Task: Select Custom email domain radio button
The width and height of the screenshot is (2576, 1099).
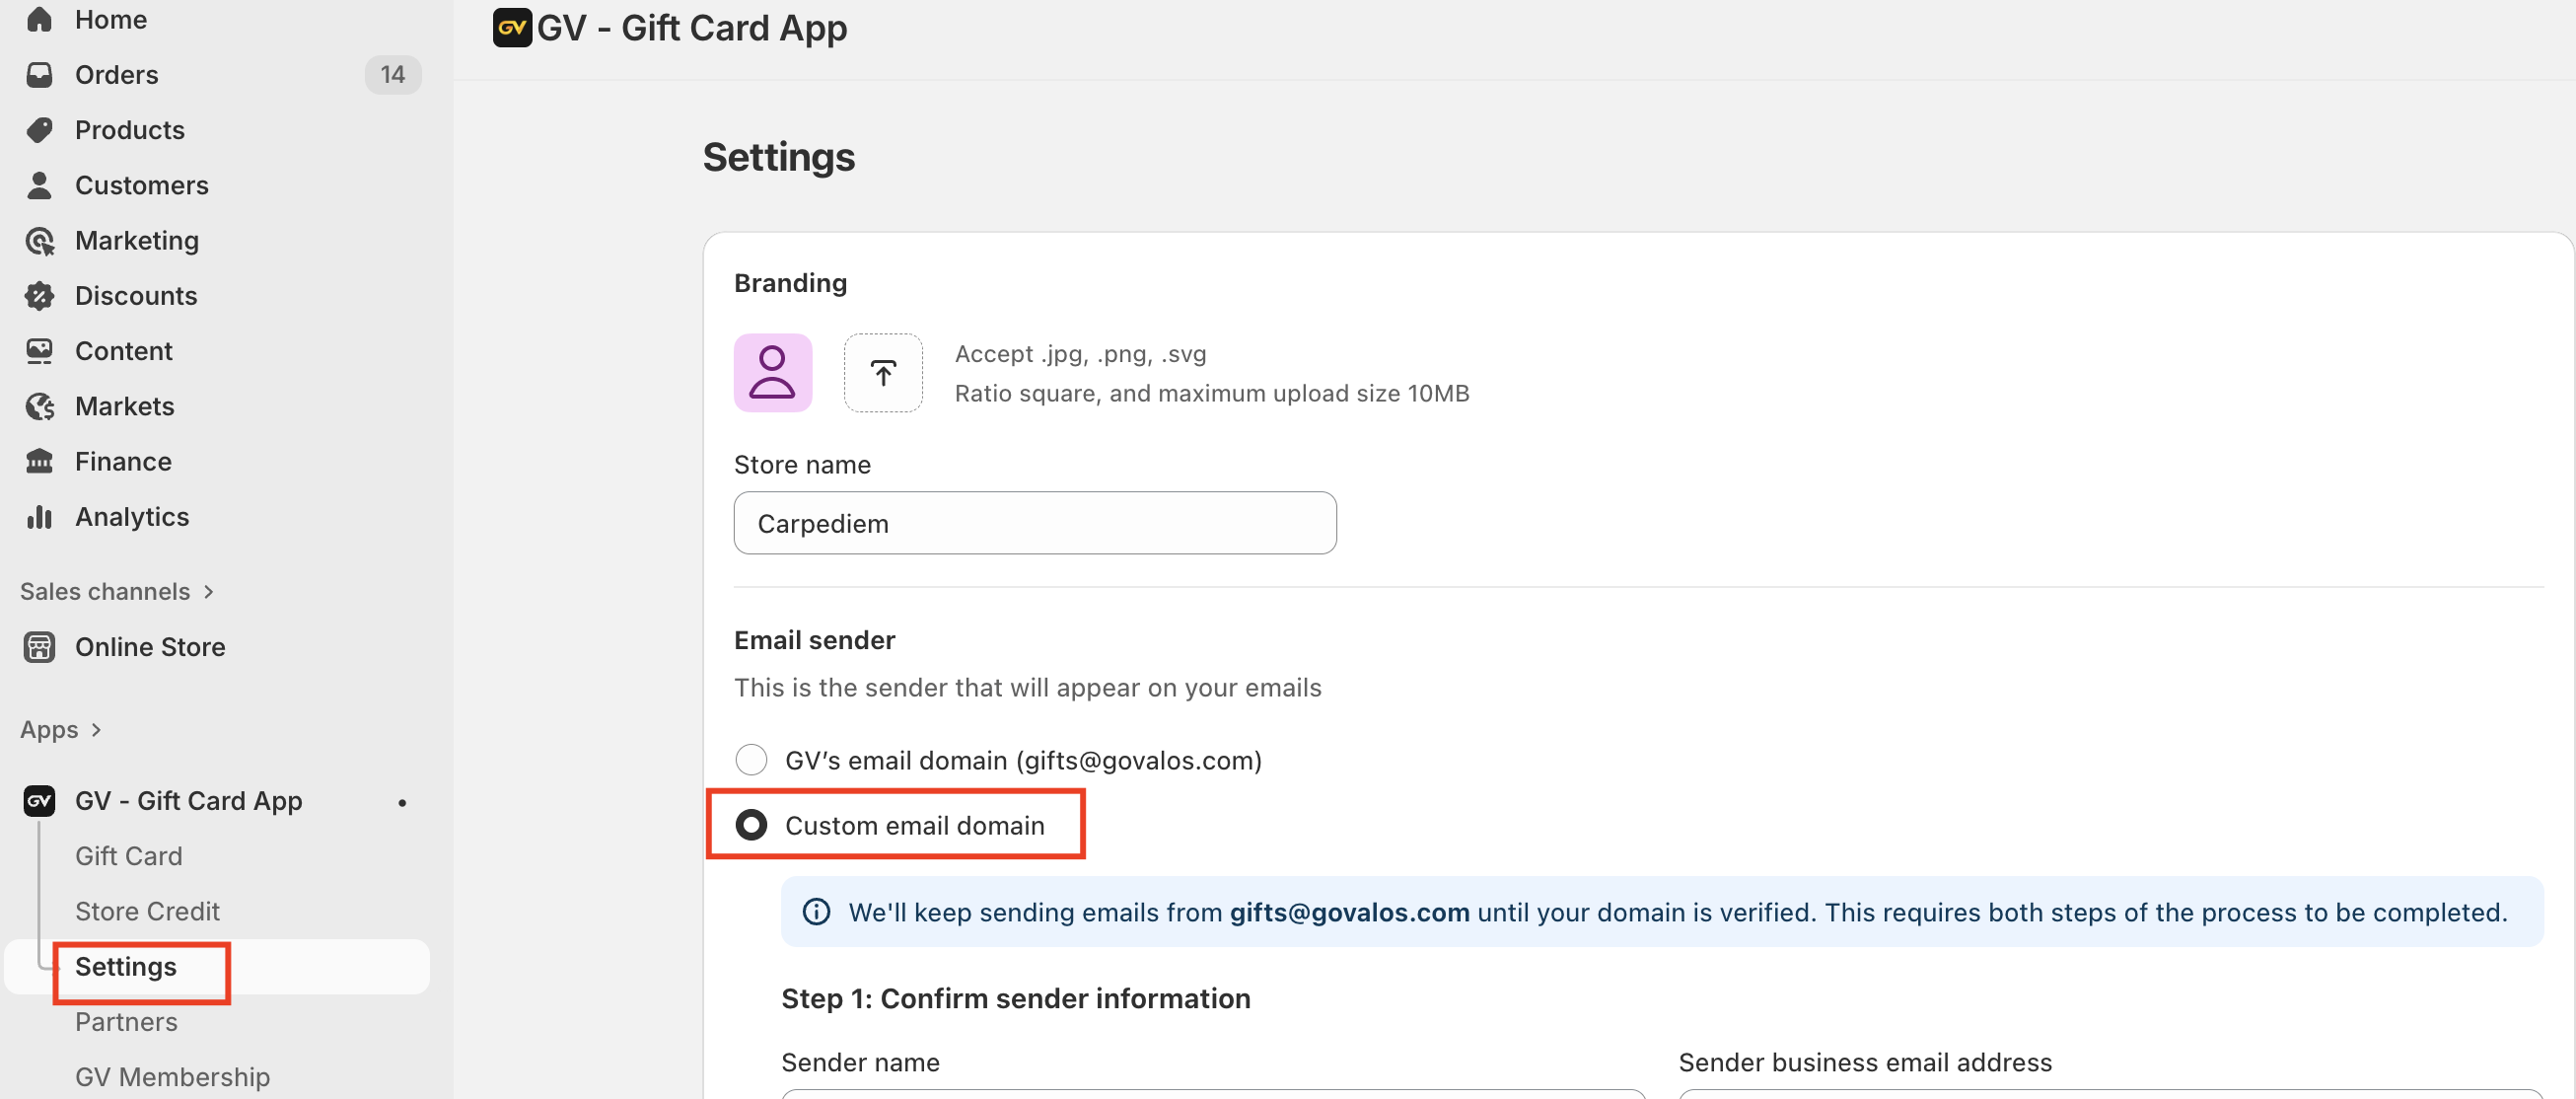Action: (751, 825)
